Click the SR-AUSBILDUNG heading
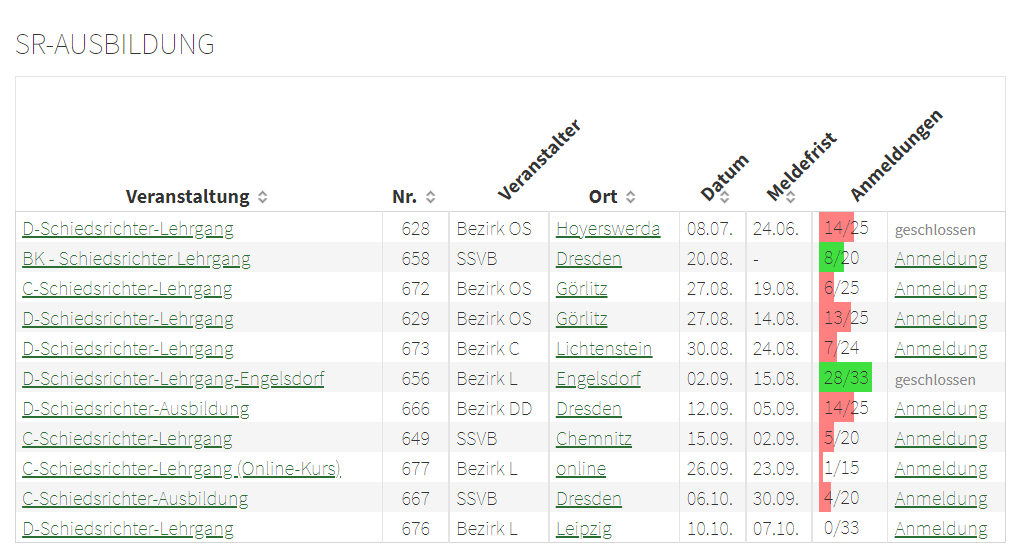 pos(115,45)
